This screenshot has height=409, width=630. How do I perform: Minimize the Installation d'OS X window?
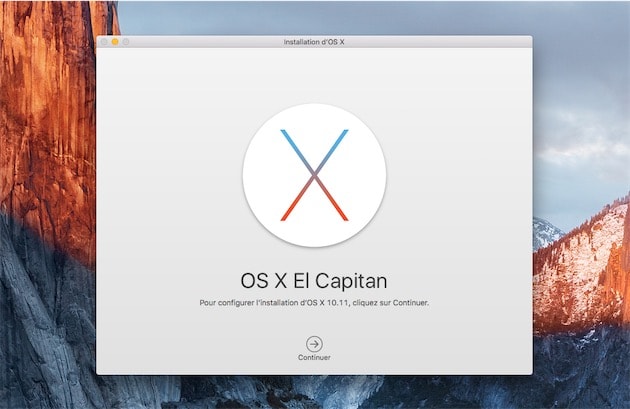115,42
